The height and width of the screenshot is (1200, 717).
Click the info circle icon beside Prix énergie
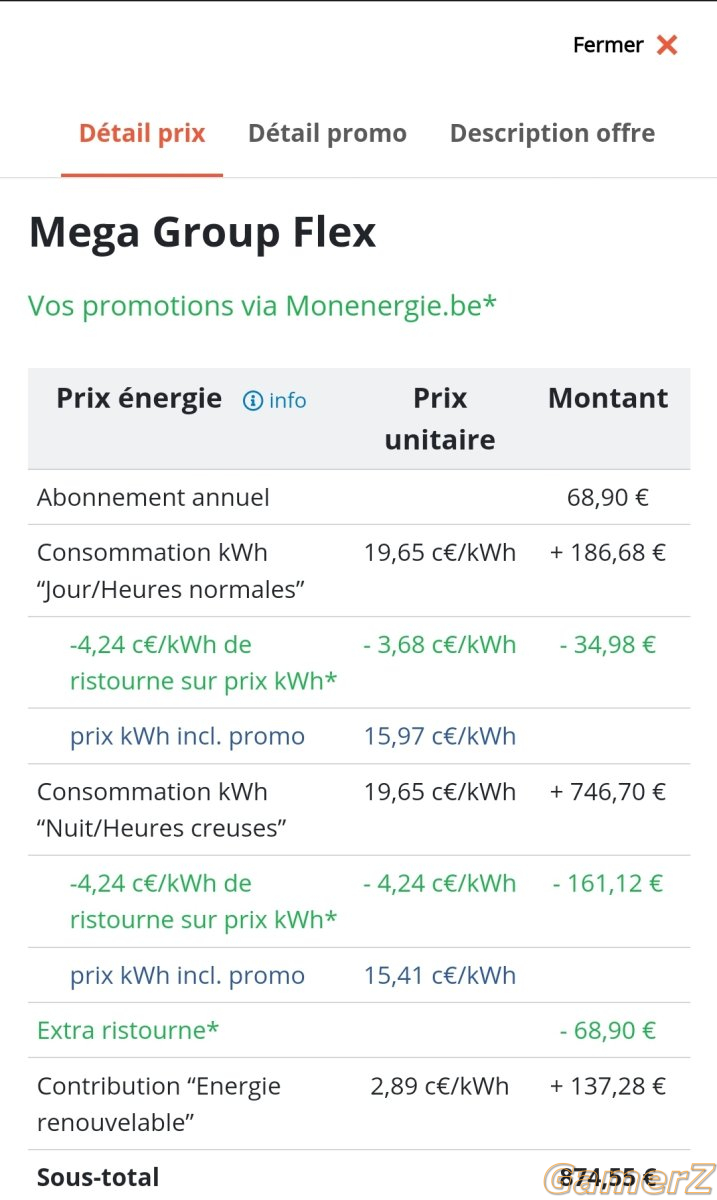click(253, 400)
